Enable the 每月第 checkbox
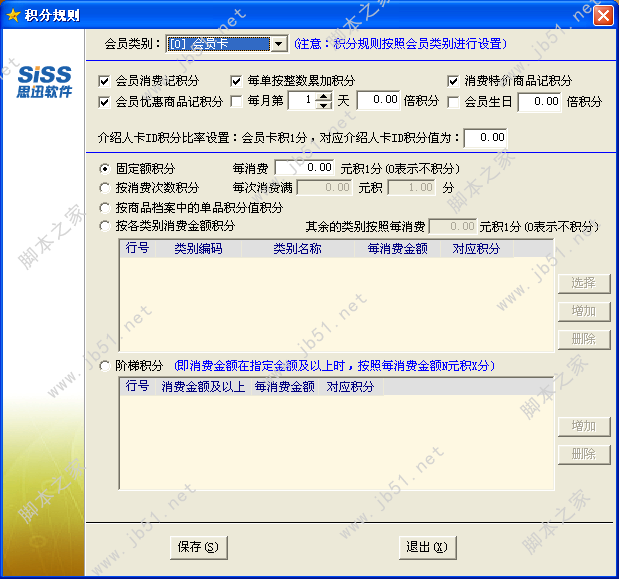 pos(236,101)
